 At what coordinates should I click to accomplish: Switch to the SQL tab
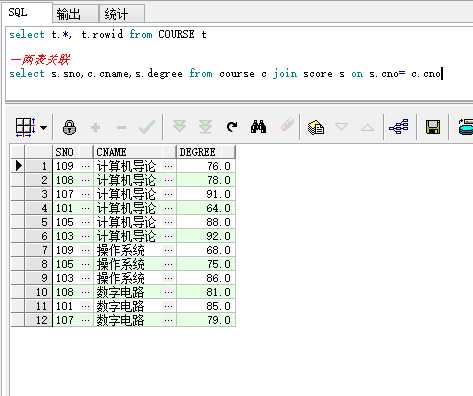pos(26,13)
